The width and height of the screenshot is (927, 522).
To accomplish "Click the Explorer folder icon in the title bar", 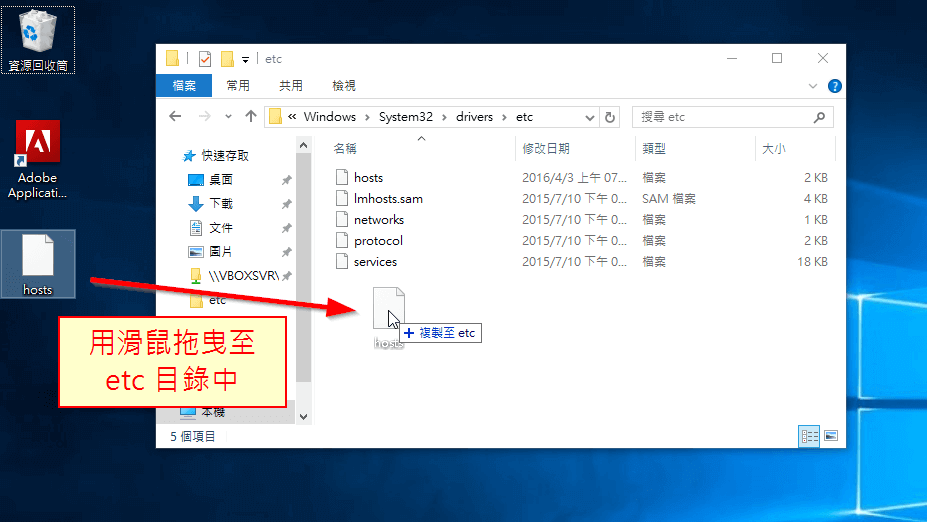I will [x=173, y=58].
